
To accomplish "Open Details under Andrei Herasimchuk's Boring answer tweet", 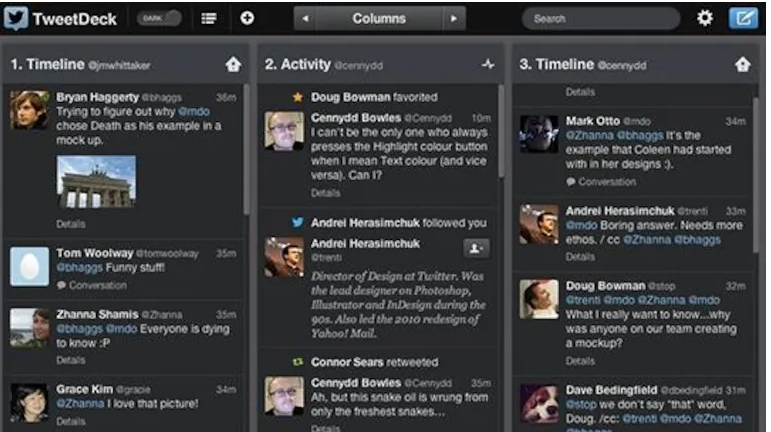I will (x=580, y=257).
